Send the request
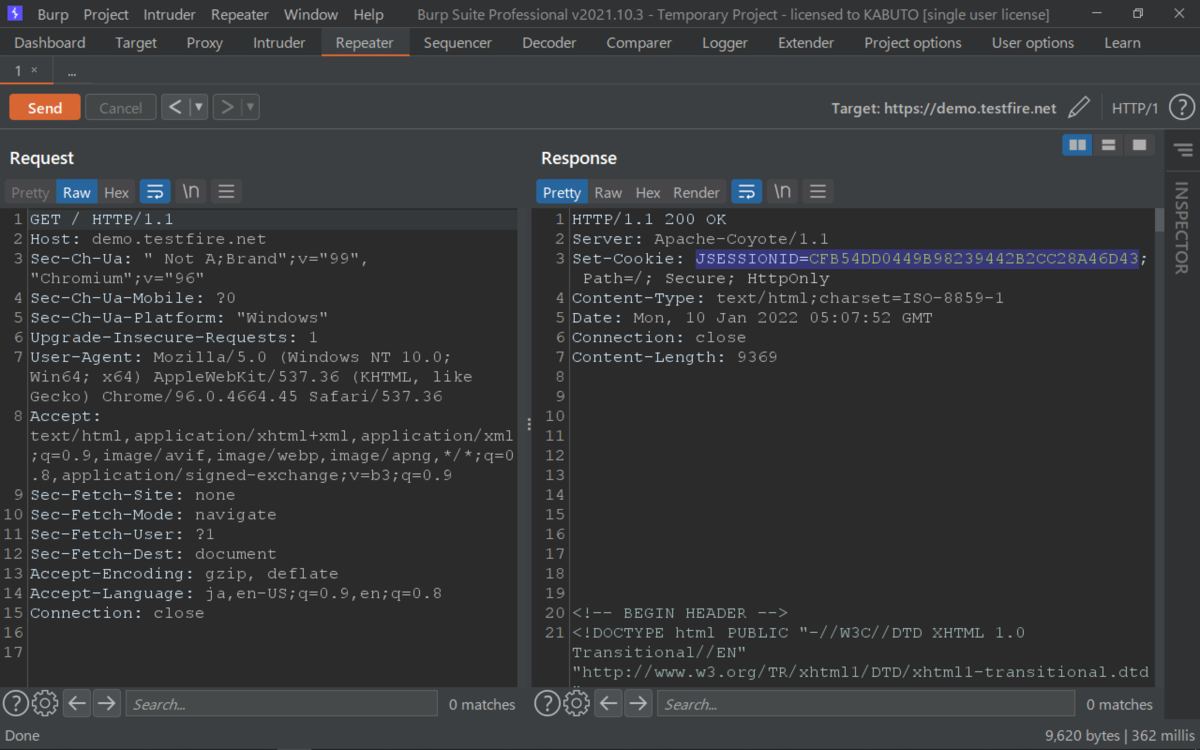Image resolution: width=1200 pixels, height=750 pixels. [x=44, y=107]
